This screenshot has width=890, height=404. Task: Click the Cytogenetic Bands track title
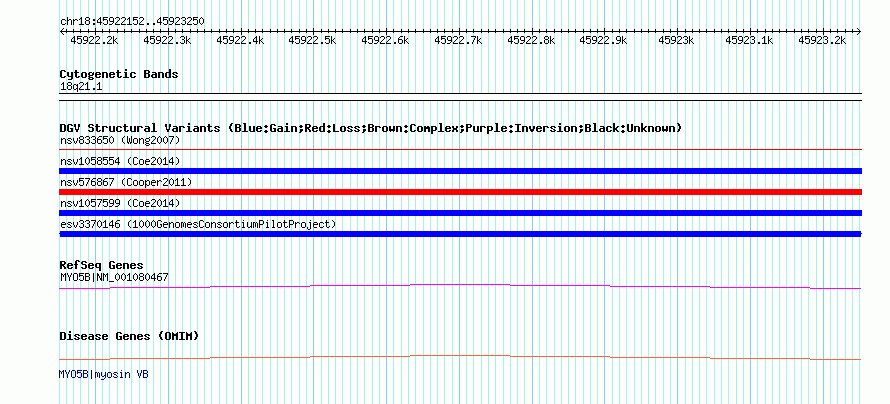coord(119,74)
